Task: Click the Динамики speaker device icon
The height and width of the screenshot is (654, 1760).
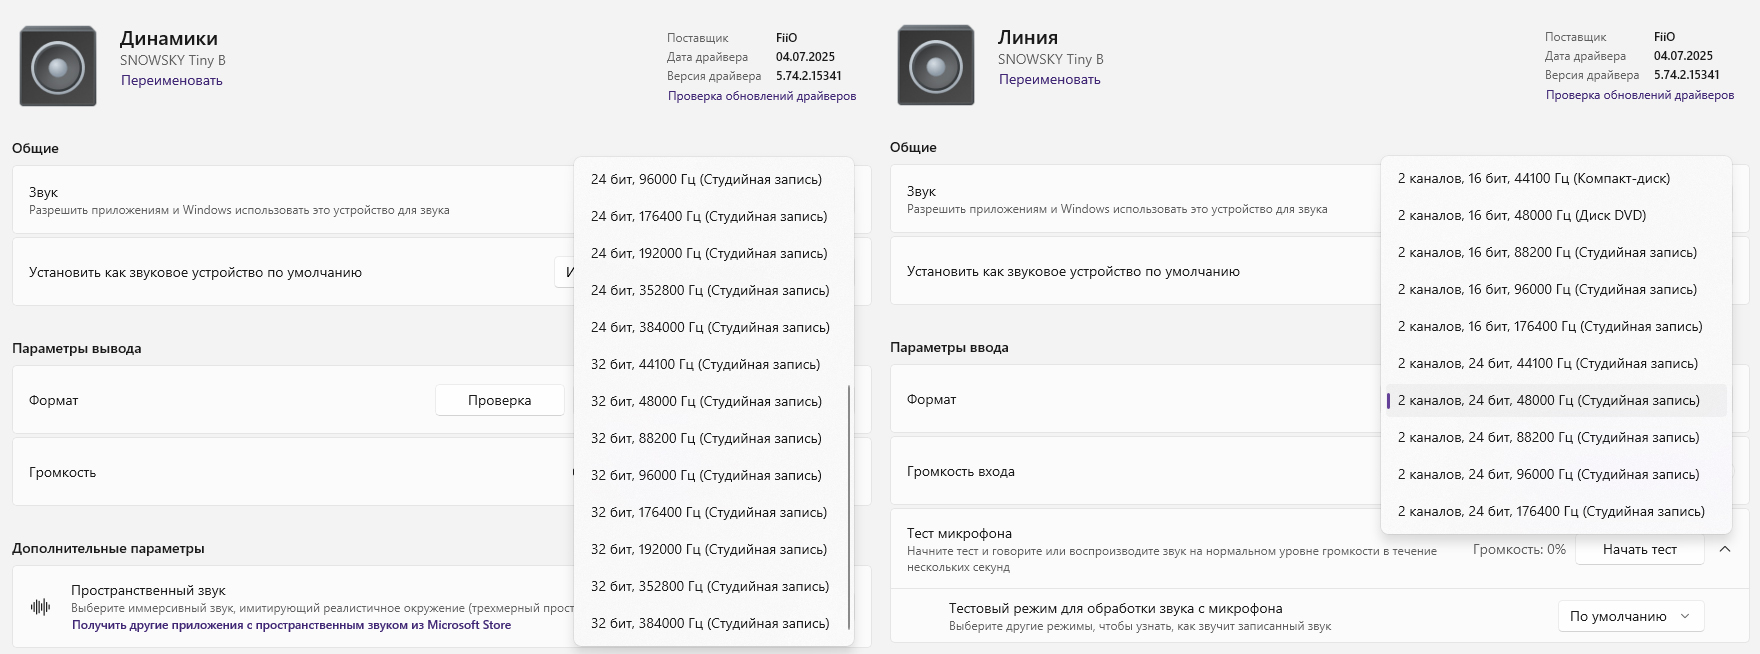Action: 58,67
